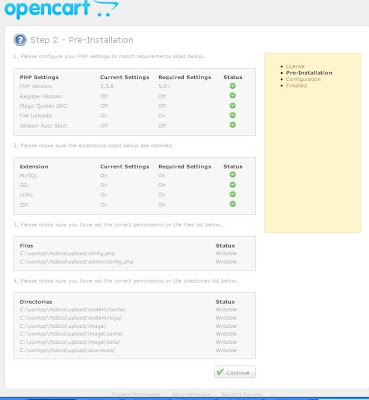The width and height of the screenshot is (369, 400).
Task: Click the 'MySQL:' extension label
Action: [29, 176]
